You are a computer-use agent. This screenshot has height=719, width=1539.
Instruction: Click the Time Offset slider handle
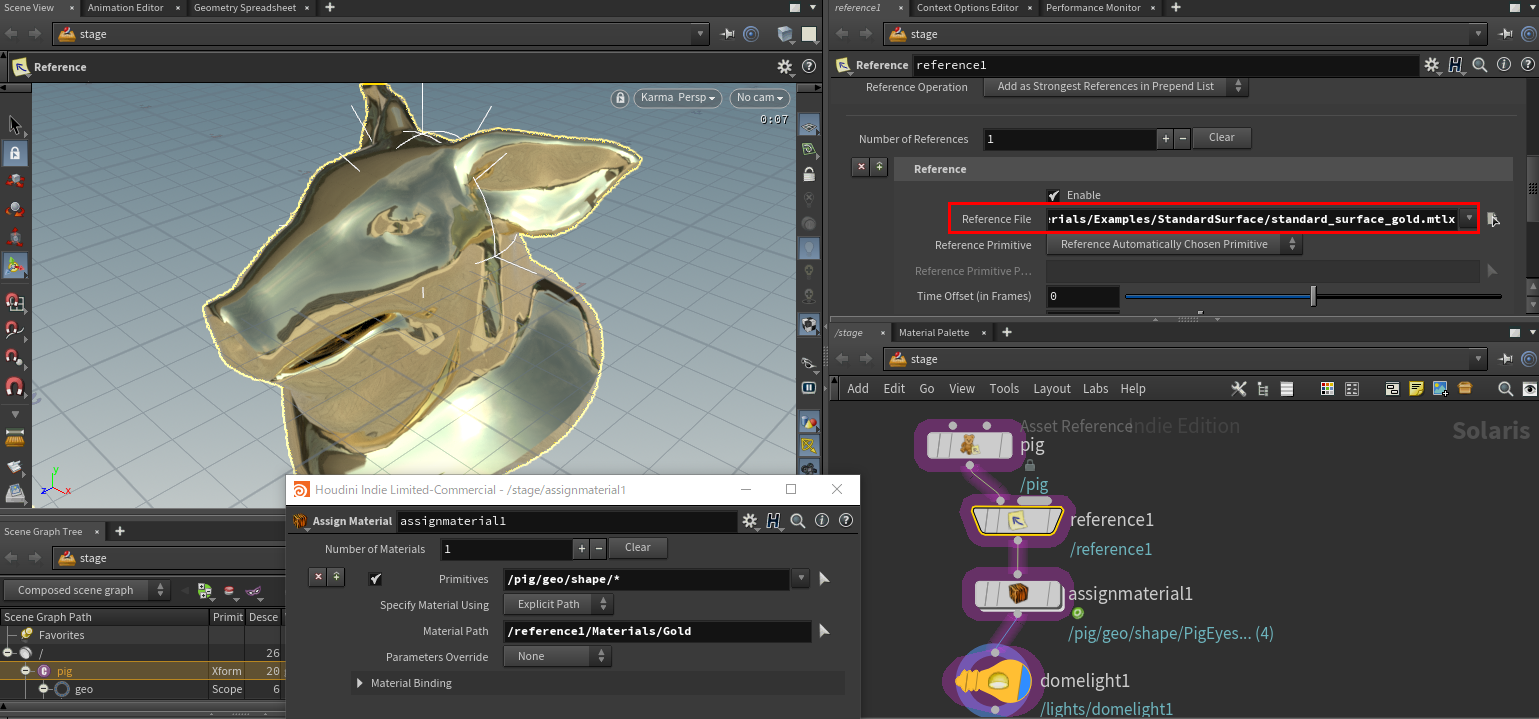click(1313, 296)
